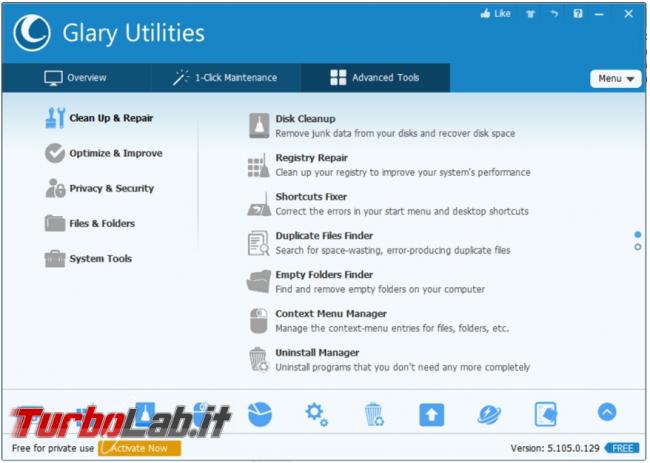Click the Empty Folders Finder folder icon
The height and width of the screenshot is (463, 650).
tap(259, 281)
